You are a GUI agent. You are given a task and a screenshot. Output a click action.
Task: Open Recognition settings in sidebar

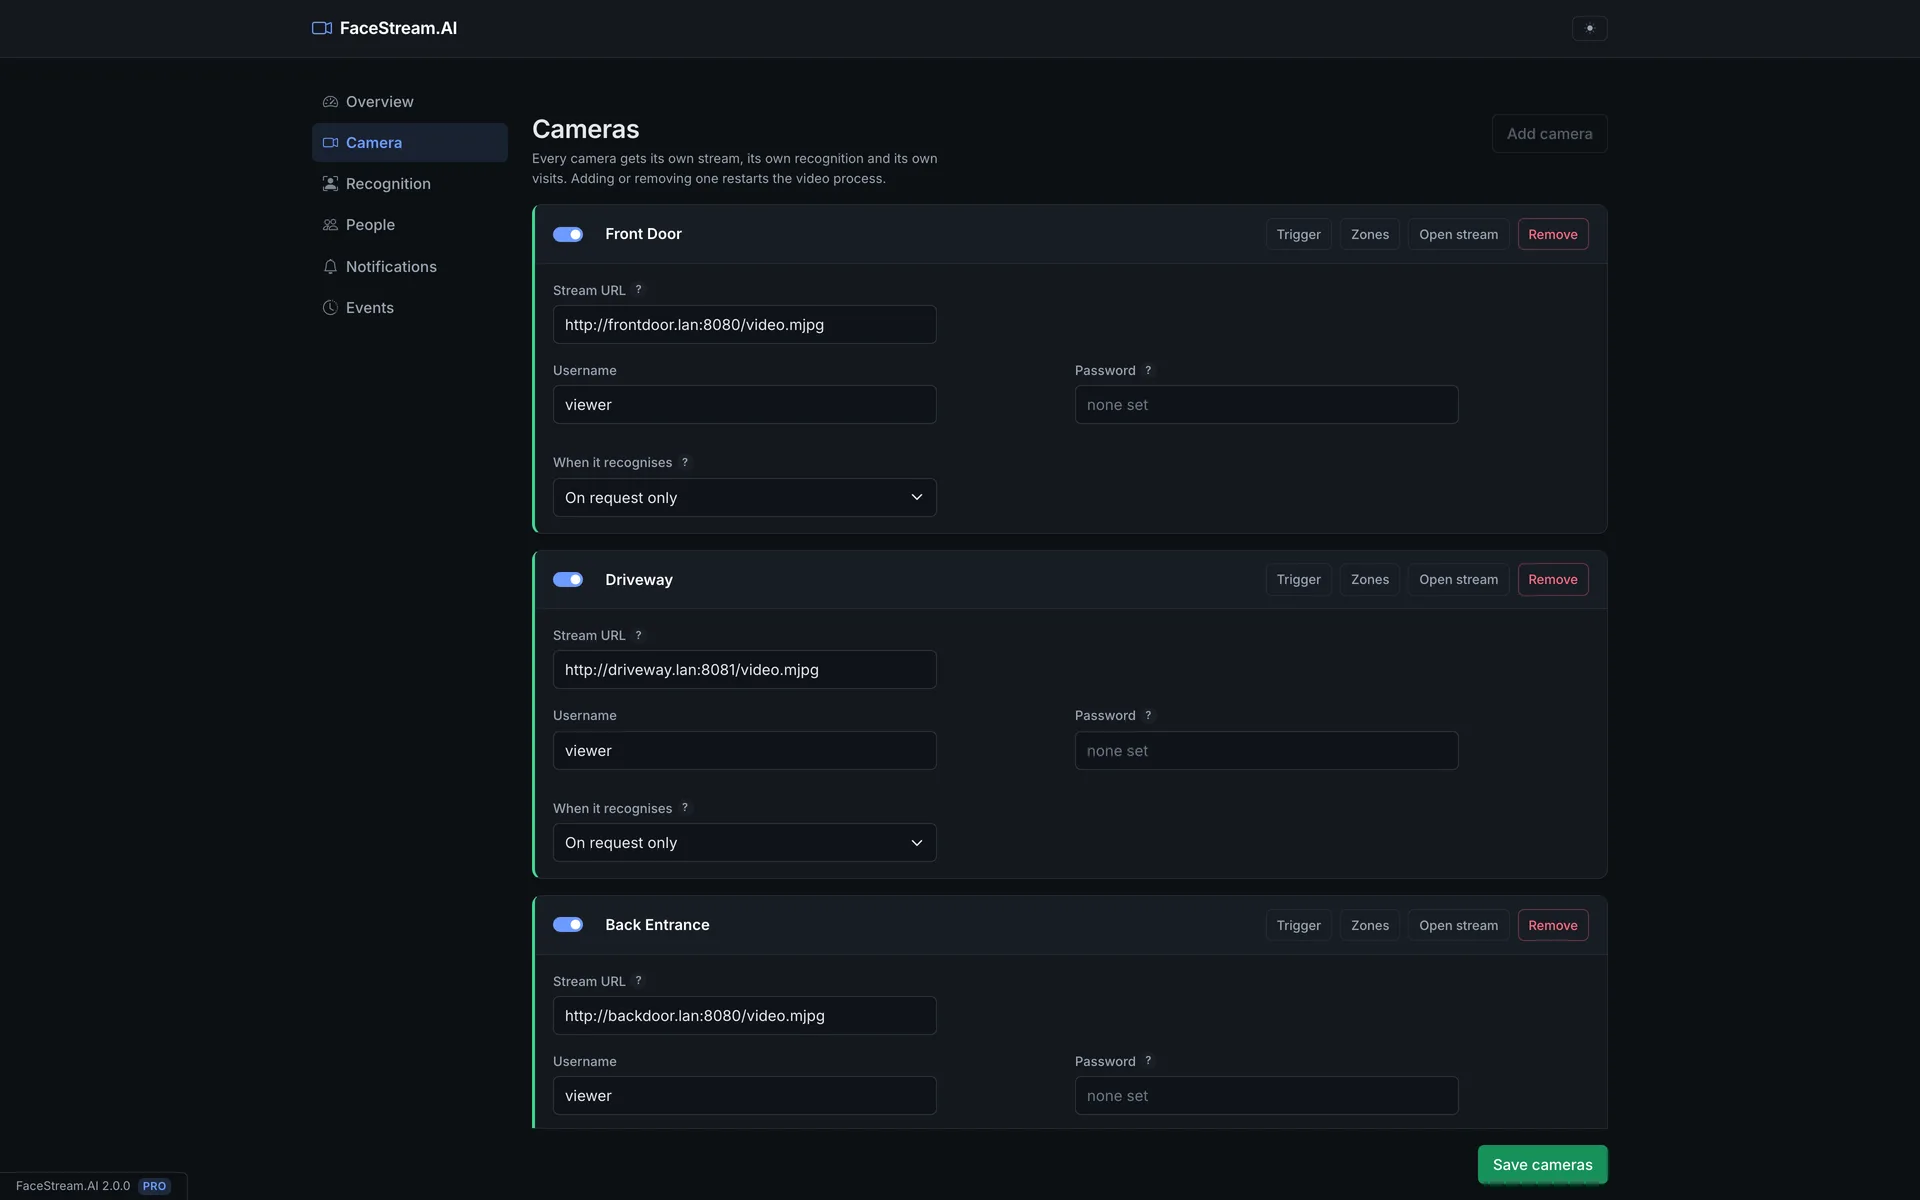(410, 184)
